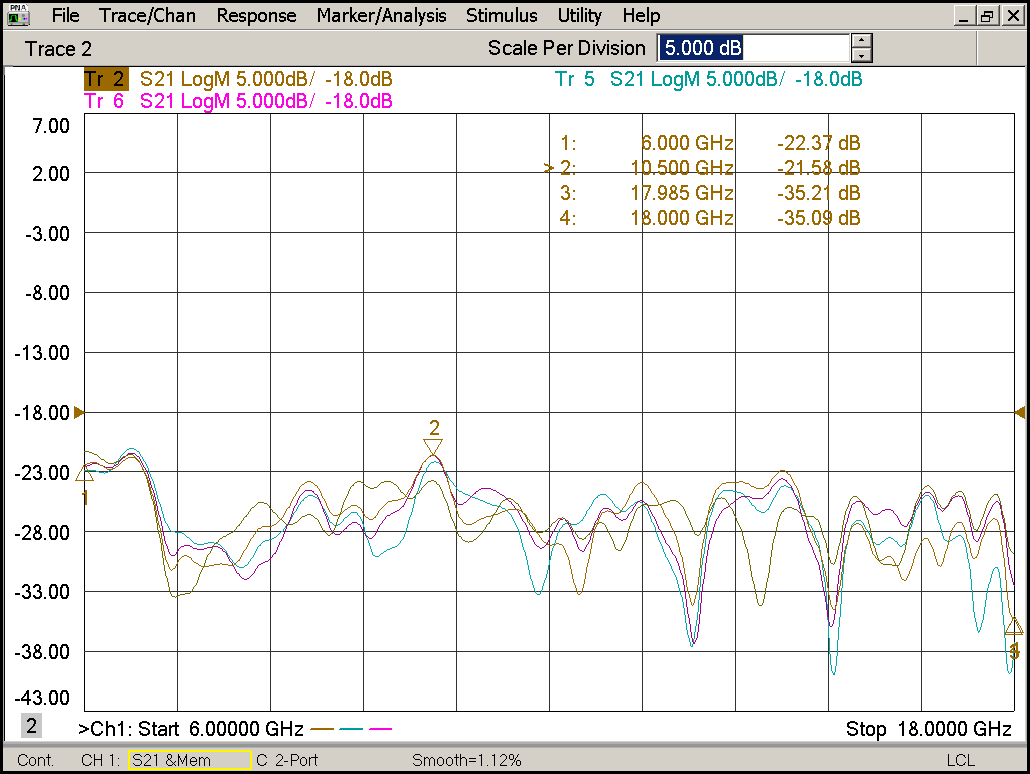Viewport: 1030px width, 774px height.
Task: Open the Utility menu
Action: [x=579, y=15]
